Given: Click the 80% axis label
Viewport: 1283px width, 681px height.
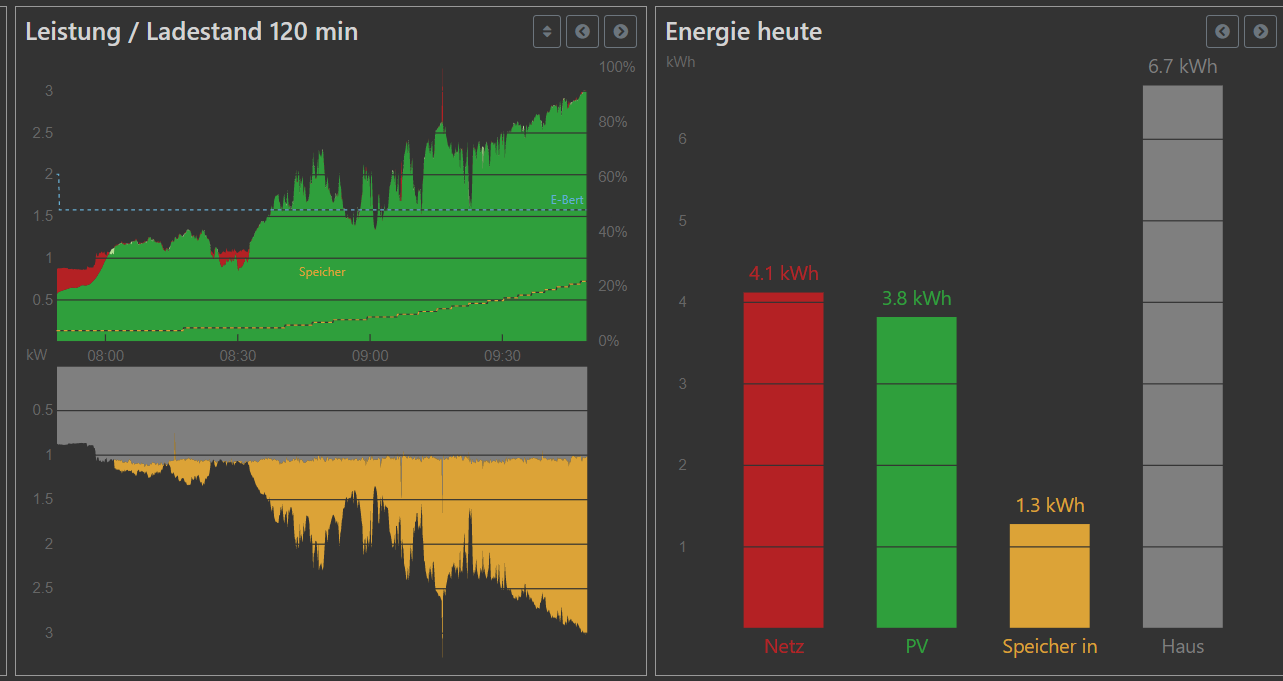Looking at the screenshot, I should 613,122.
